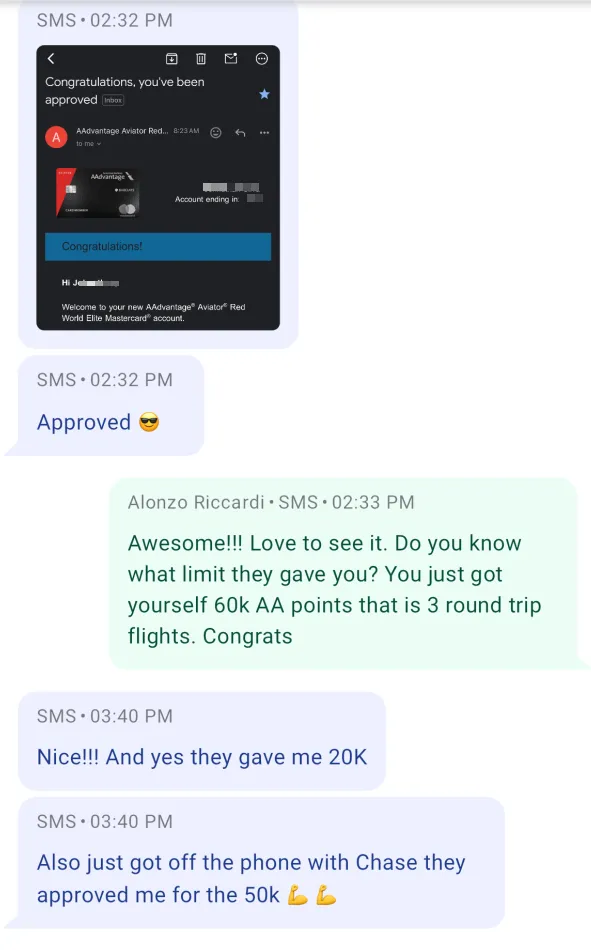Toggle the blue star on the email
Screen dimensions: 591x950
point(264,94)
